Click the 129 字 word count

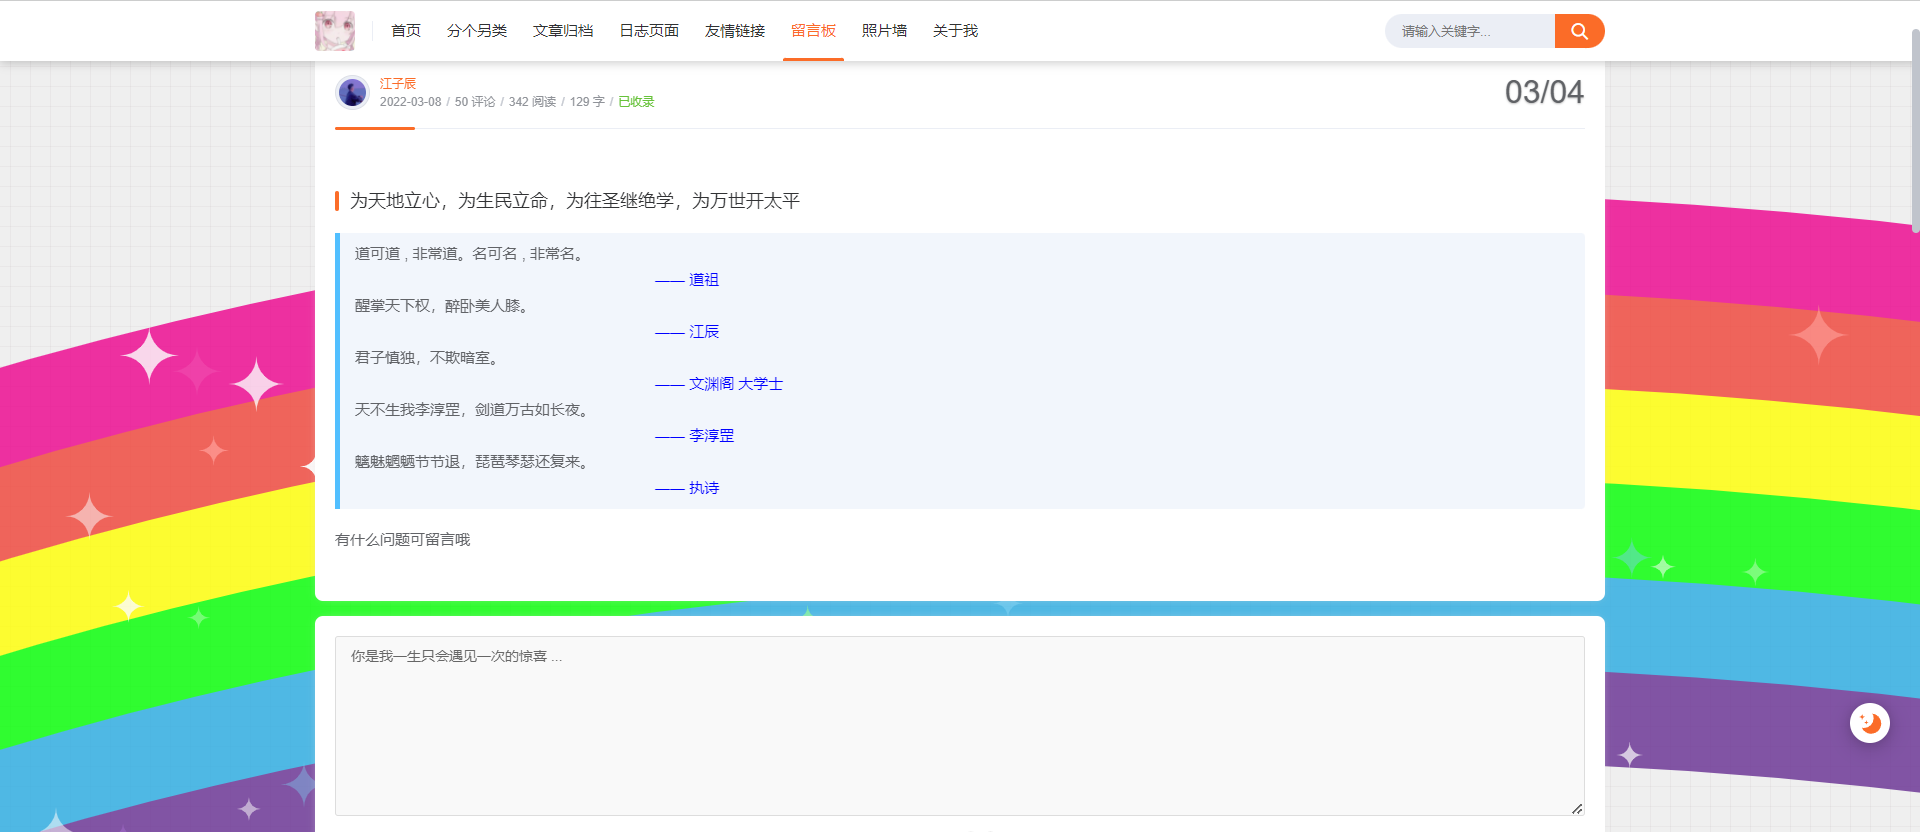click(587, 102)
